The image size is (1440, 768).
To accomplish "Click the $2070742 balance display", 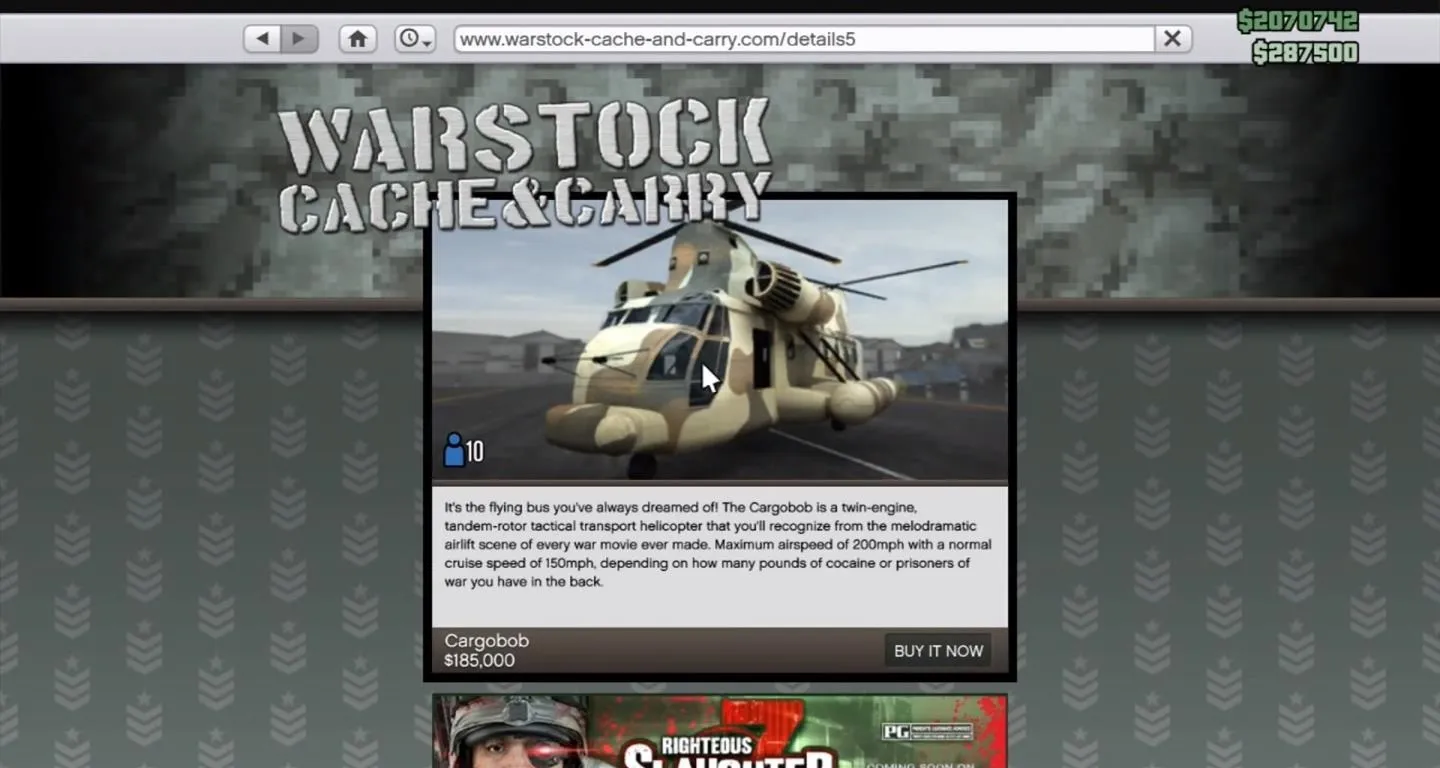I will pyautogui.click(x=1297, y=21).
